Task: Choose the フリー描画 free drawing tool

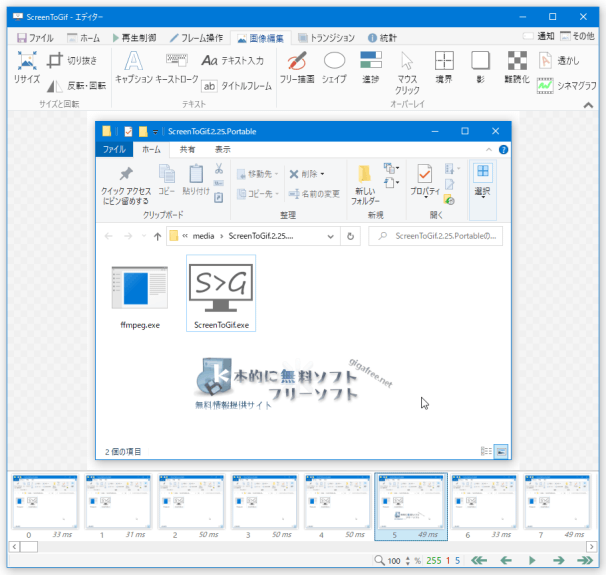Action: click(x=296, y=67)
